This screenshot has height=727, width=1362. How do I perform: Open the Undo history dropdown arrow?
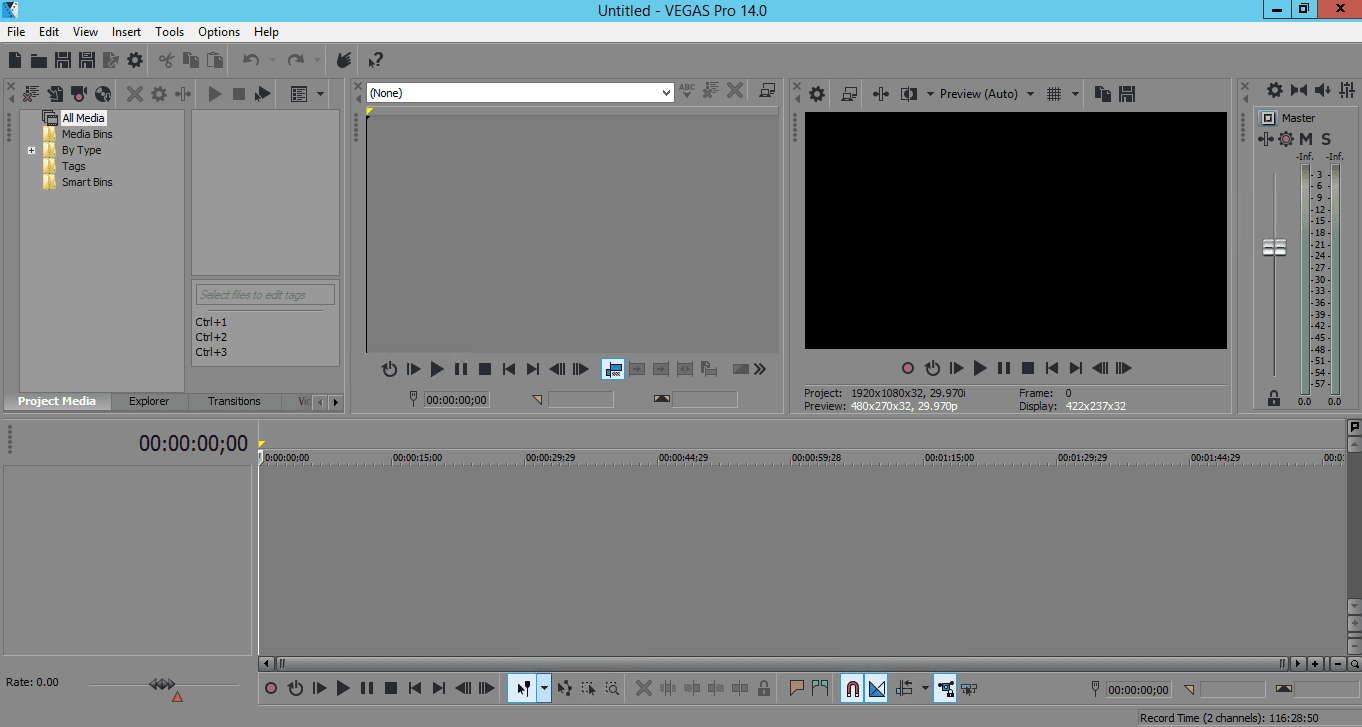pos(272,60)
